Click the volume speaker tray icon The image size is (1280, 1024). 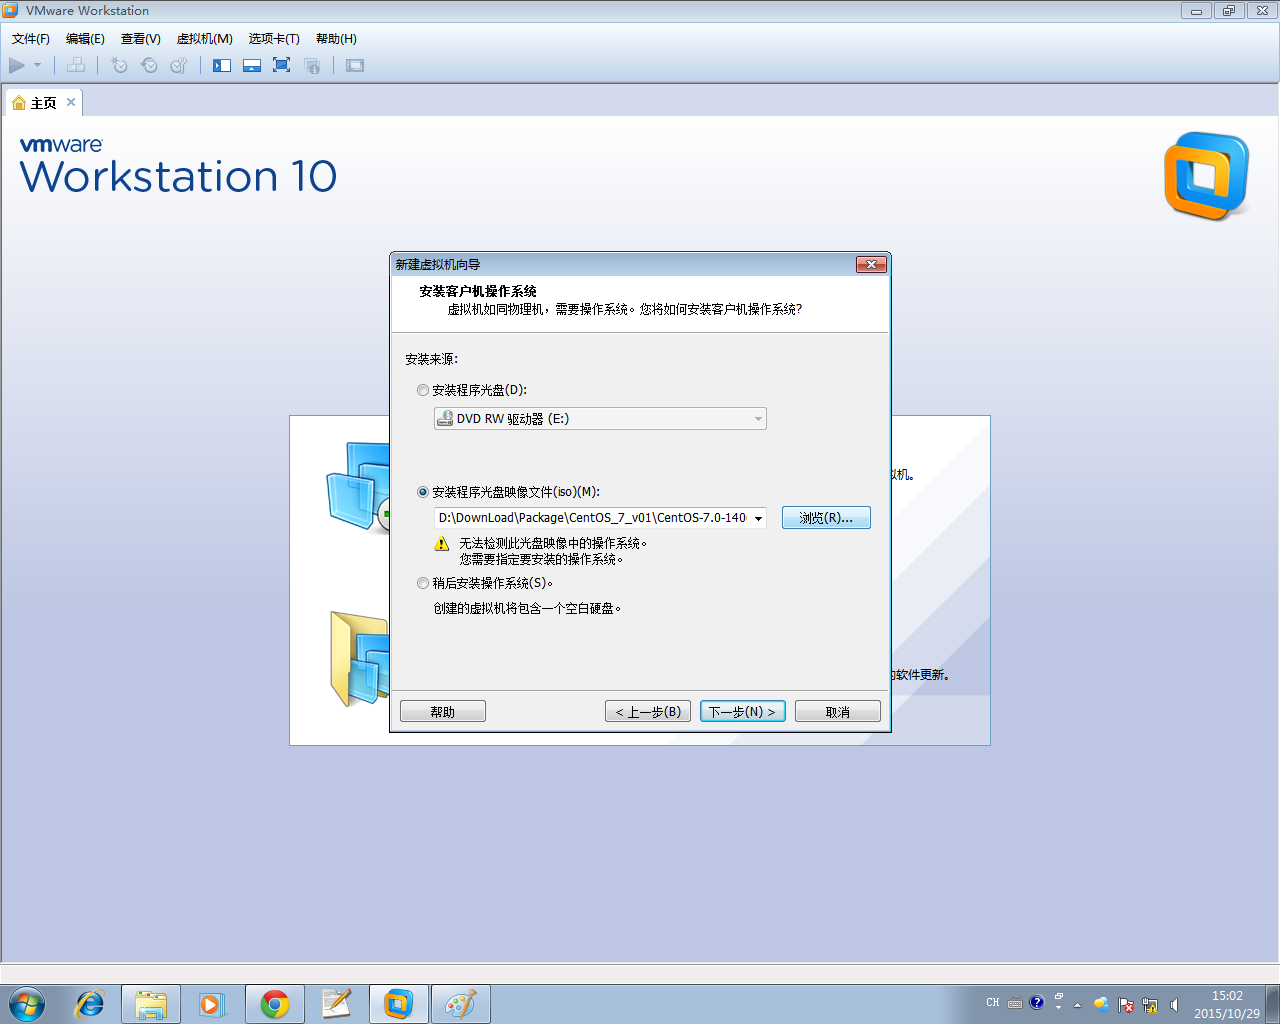coord(1174,1005)
